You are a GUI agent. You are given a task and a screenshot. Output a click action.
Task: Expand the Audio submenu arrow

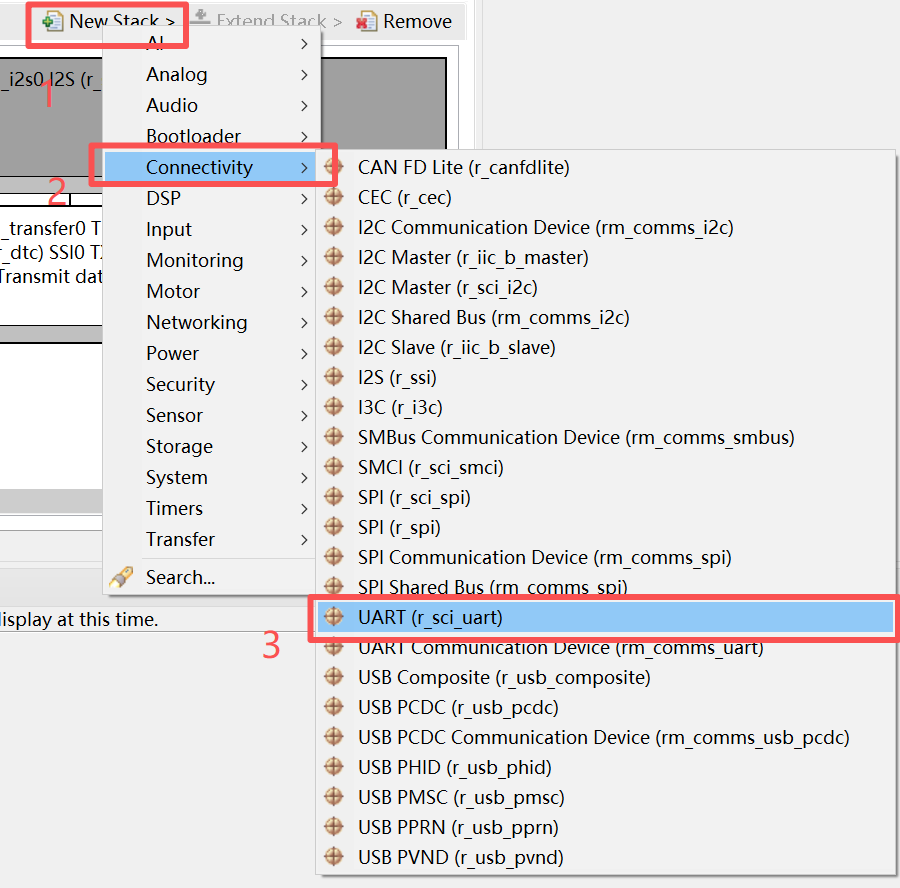304,106
